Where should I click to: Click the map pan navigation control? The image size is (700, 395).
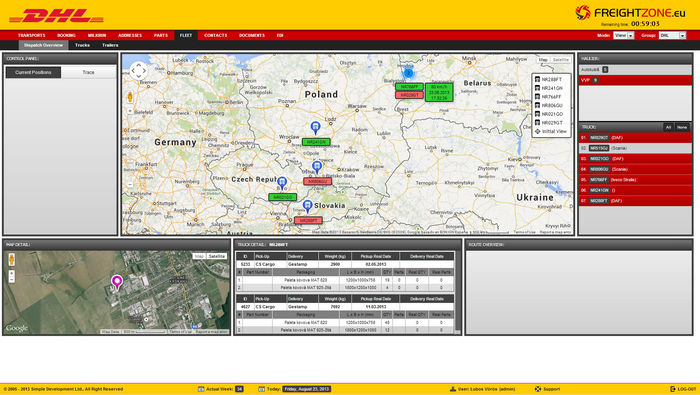[x=138, y=71]
